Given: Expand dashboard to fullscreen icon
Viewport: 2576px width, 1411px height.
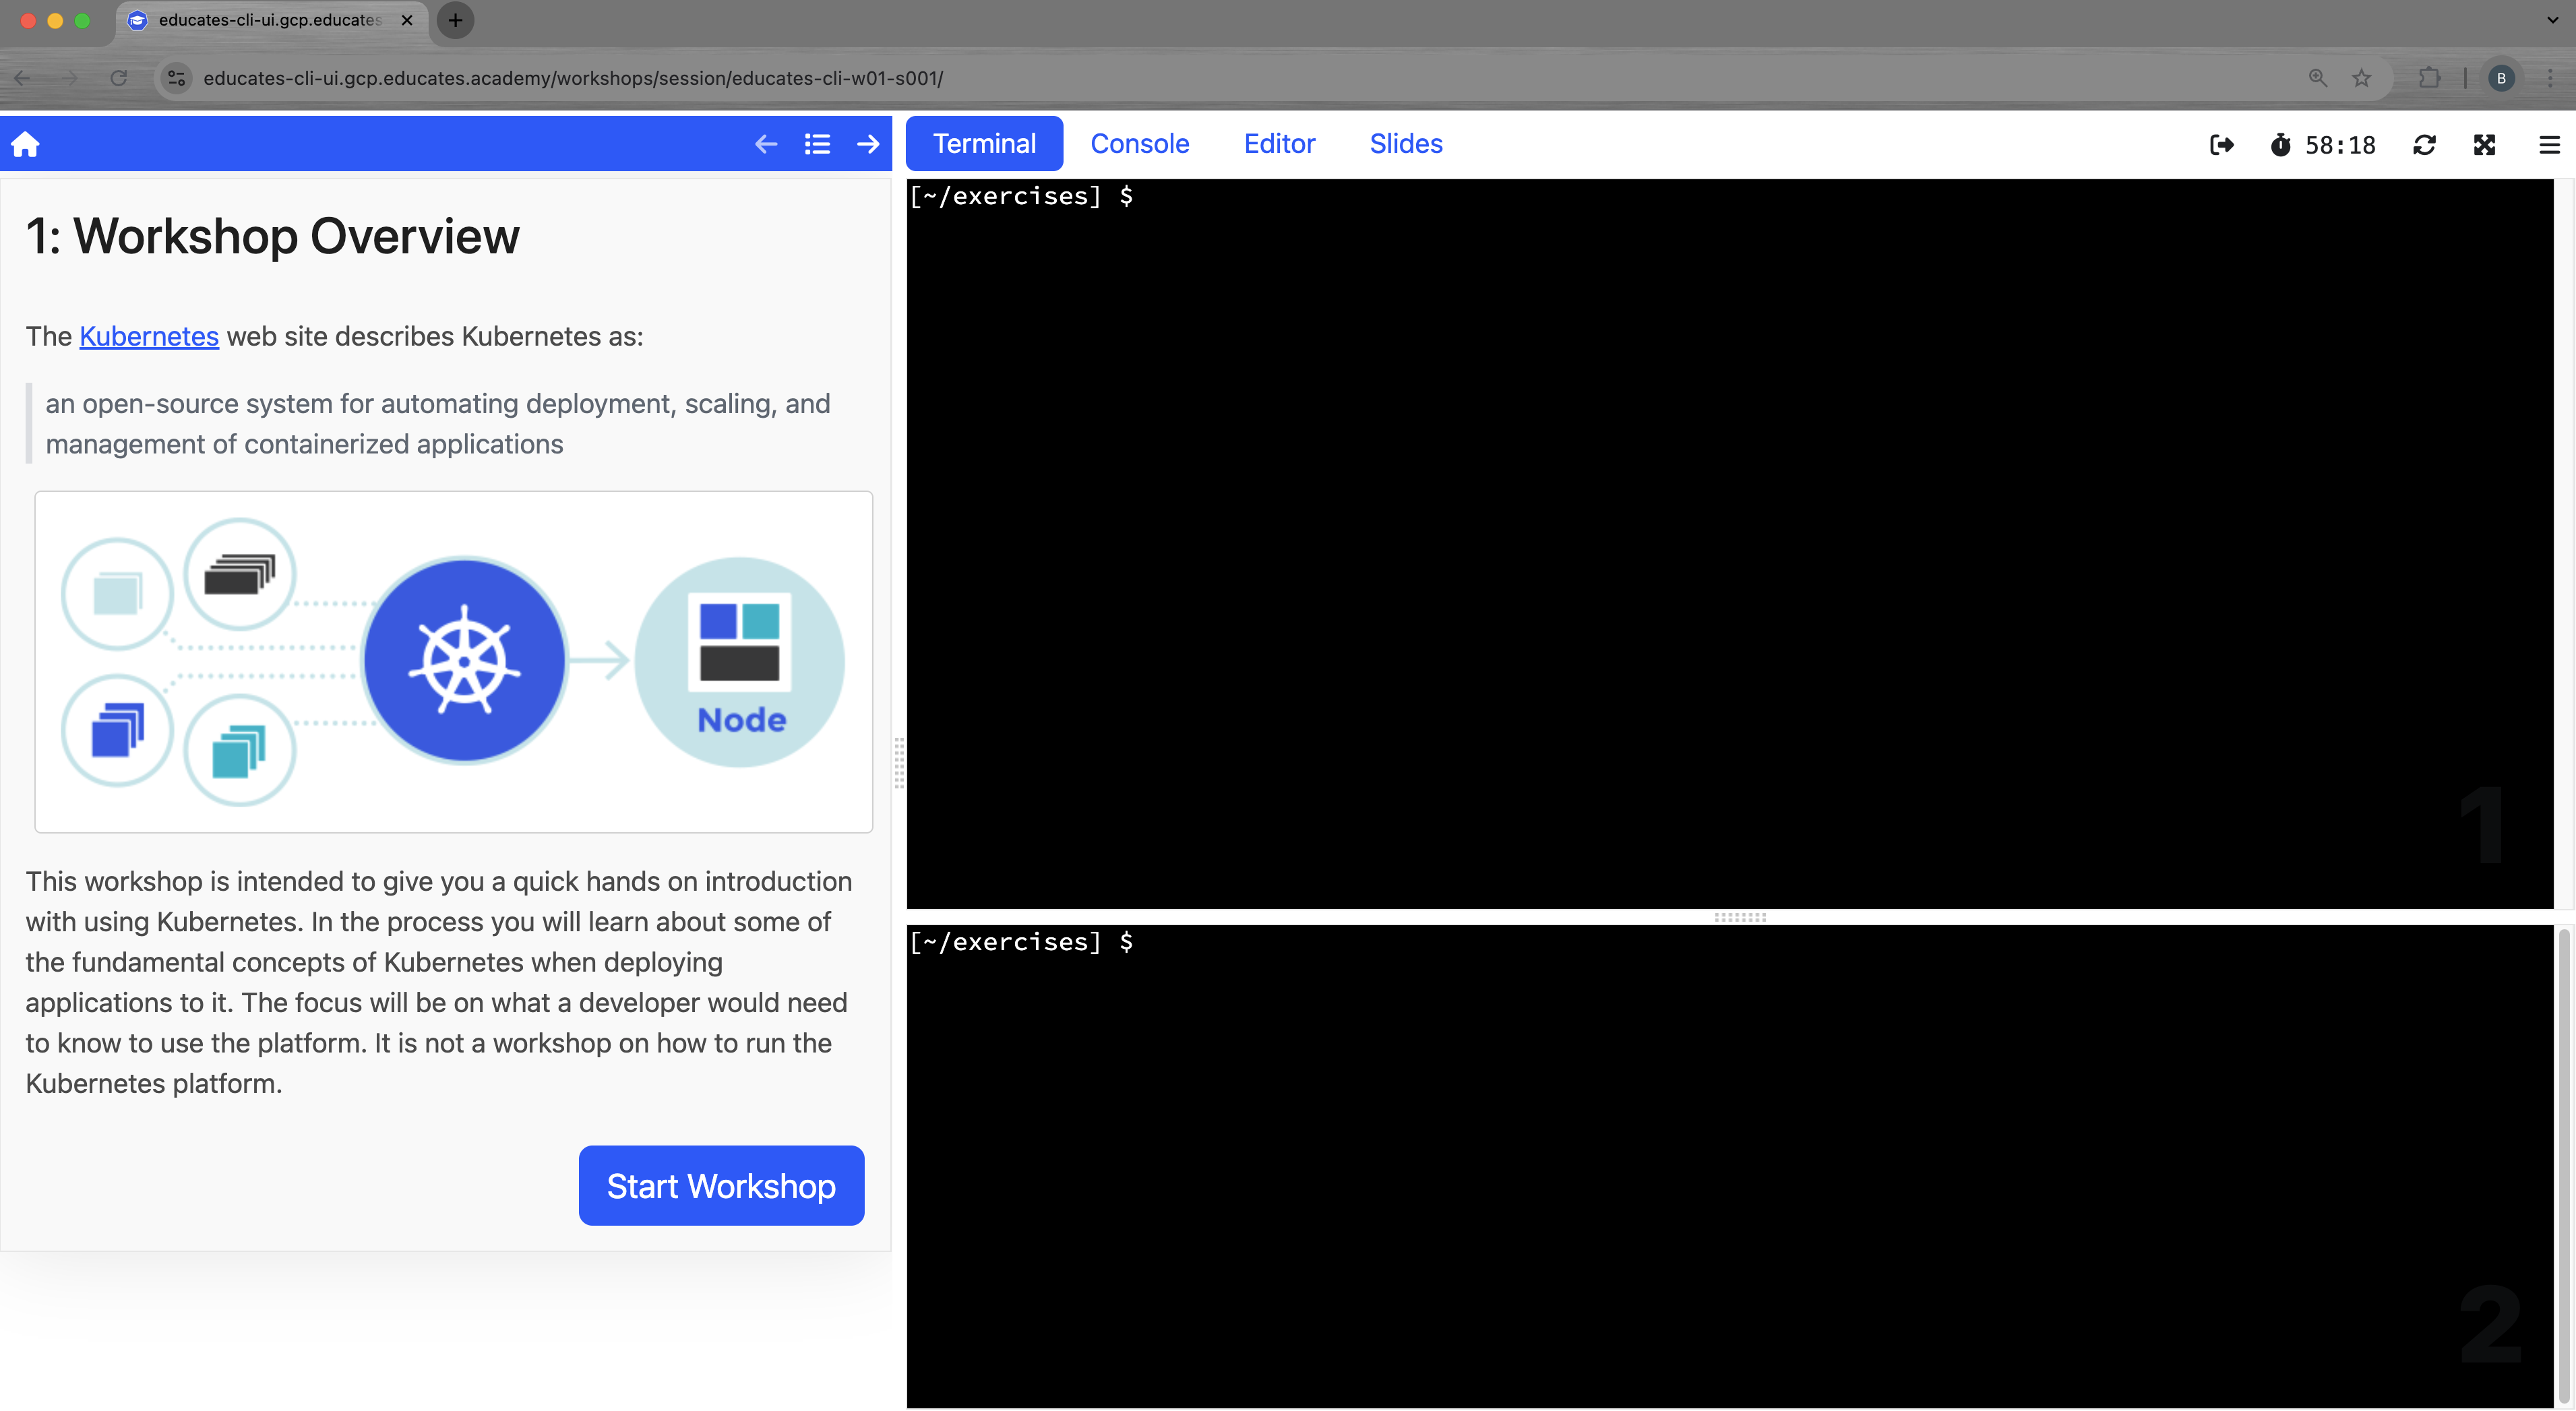Looking at the screenshot, I should 2485,146.
